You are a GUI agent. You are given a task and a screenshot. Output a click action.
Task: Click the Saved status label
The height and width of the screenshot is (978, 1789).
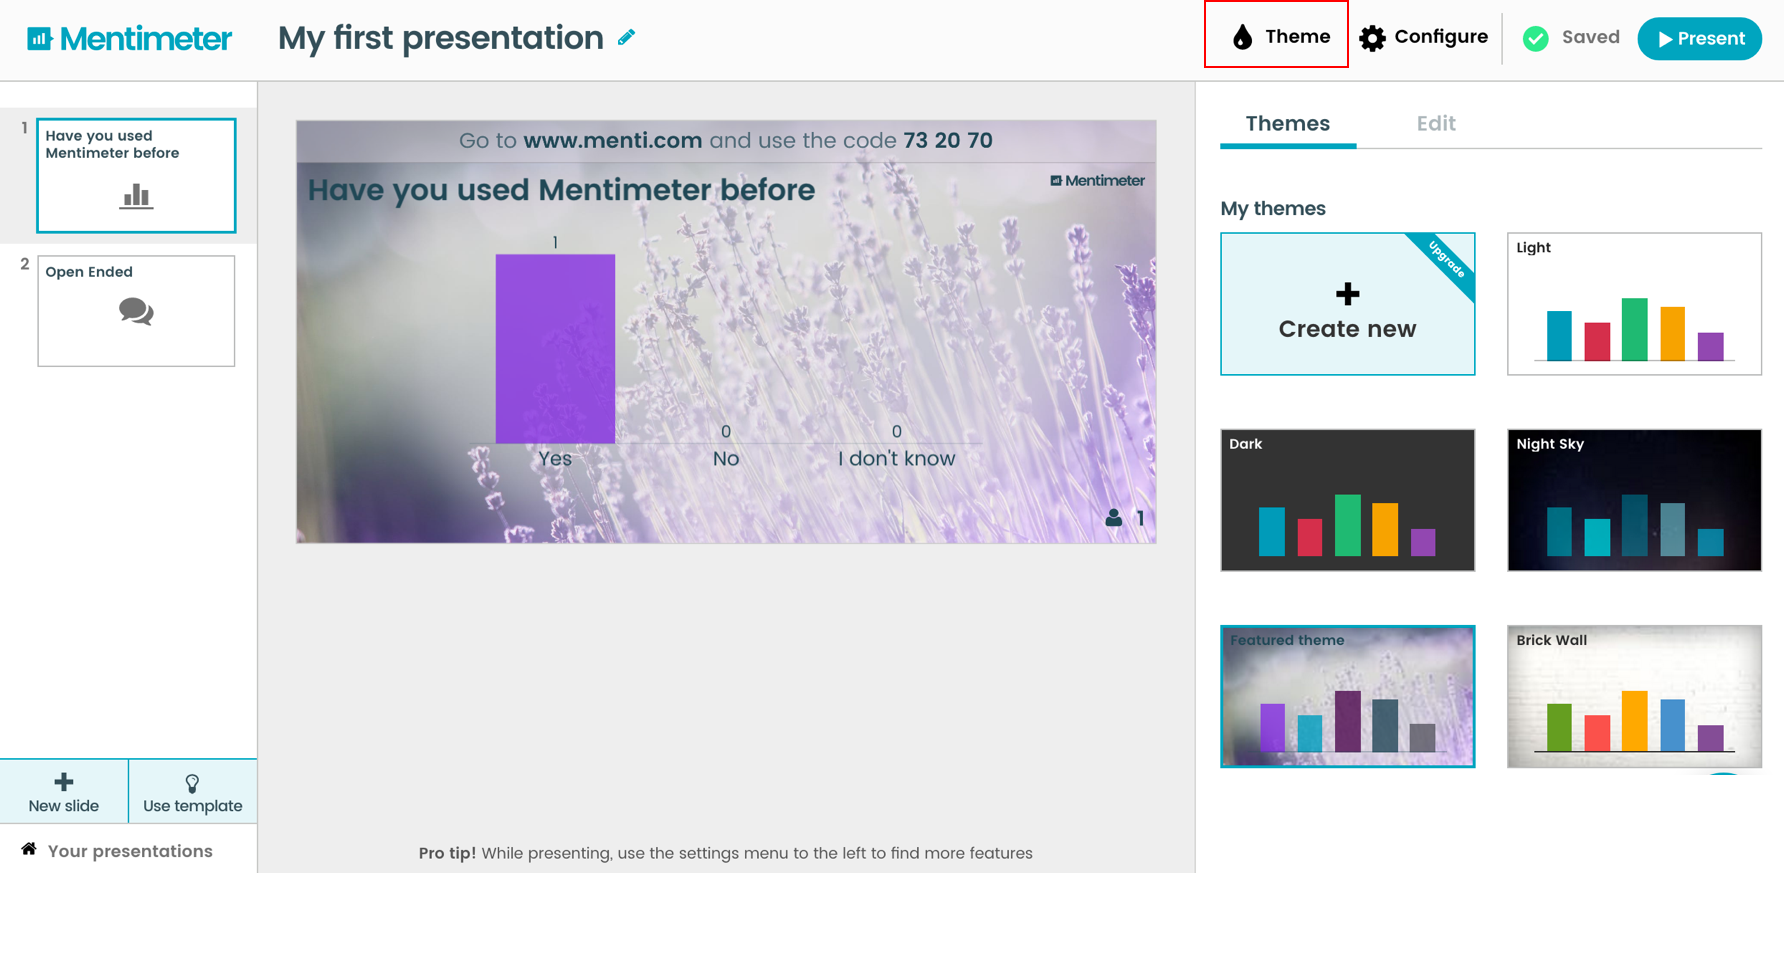(1590, 38)
